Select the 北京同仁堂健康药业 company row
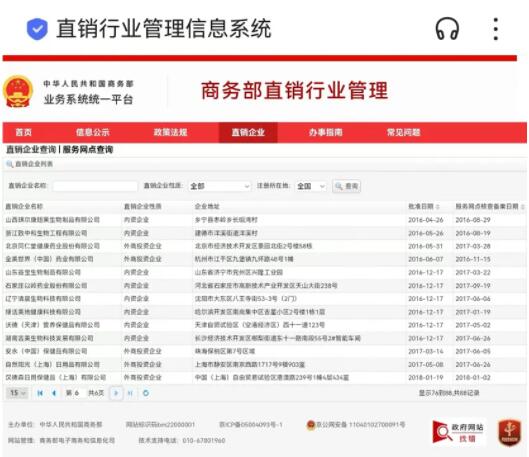 [x=264, y=246]
